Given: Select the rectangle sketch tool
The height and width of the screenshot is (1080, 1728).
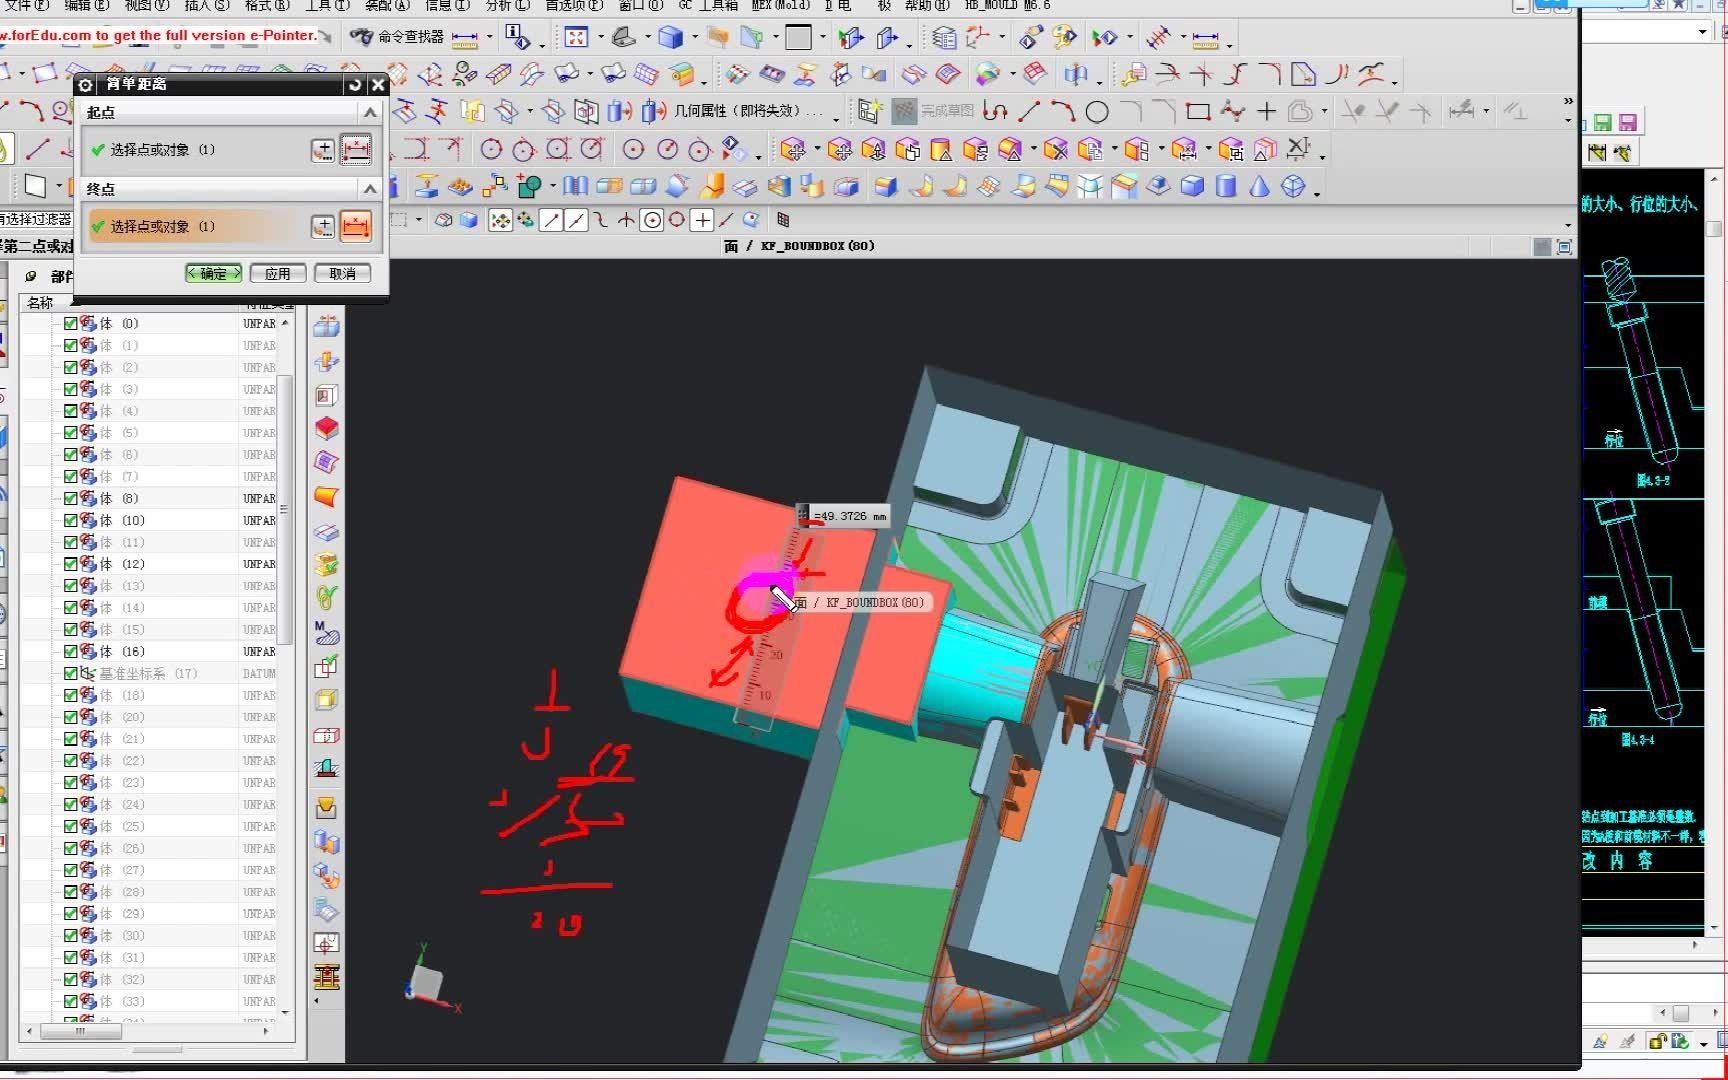Looking at the screenshot, I should 1198,111.
